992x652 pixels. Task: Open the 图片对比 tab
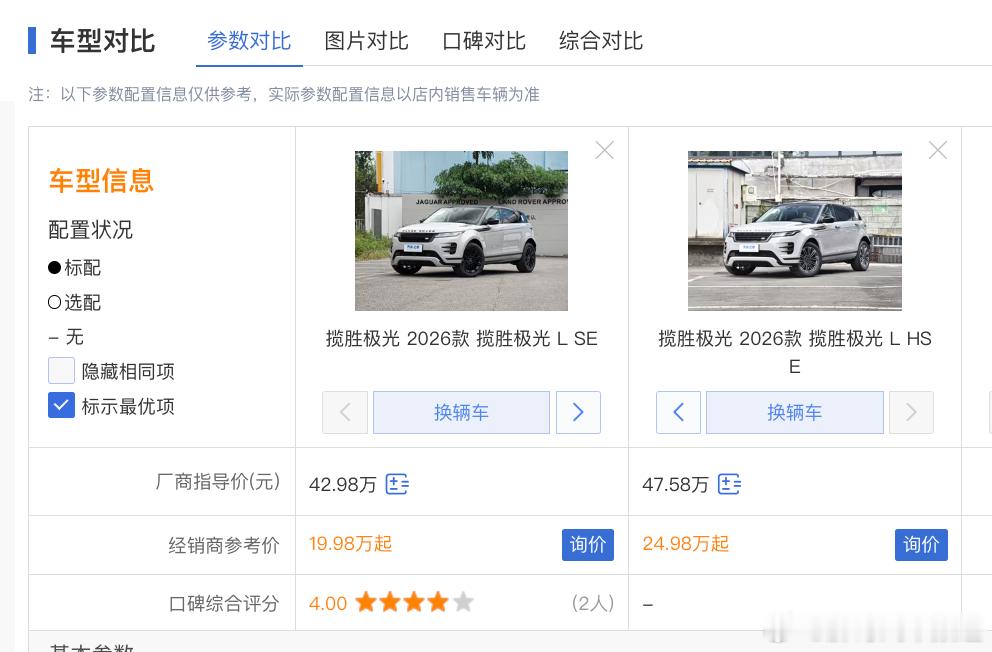coord(366,41)
